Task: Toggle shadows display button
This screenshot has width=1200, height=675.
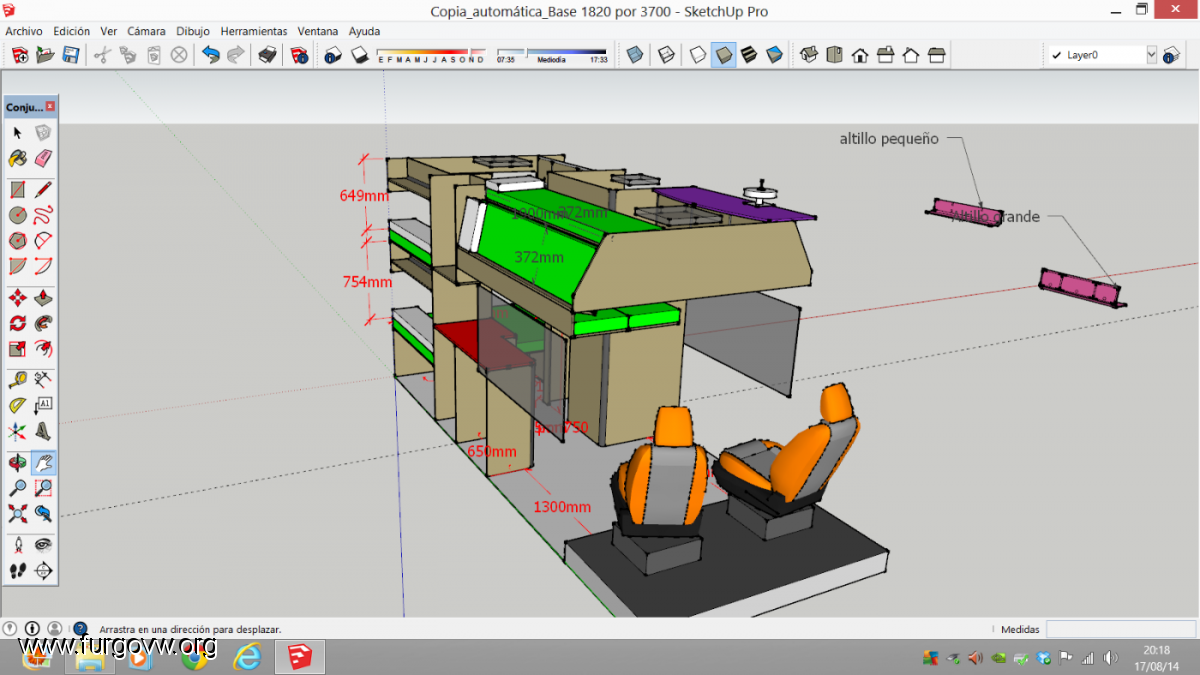Action: pyautogui.click(x=359, y=55)
